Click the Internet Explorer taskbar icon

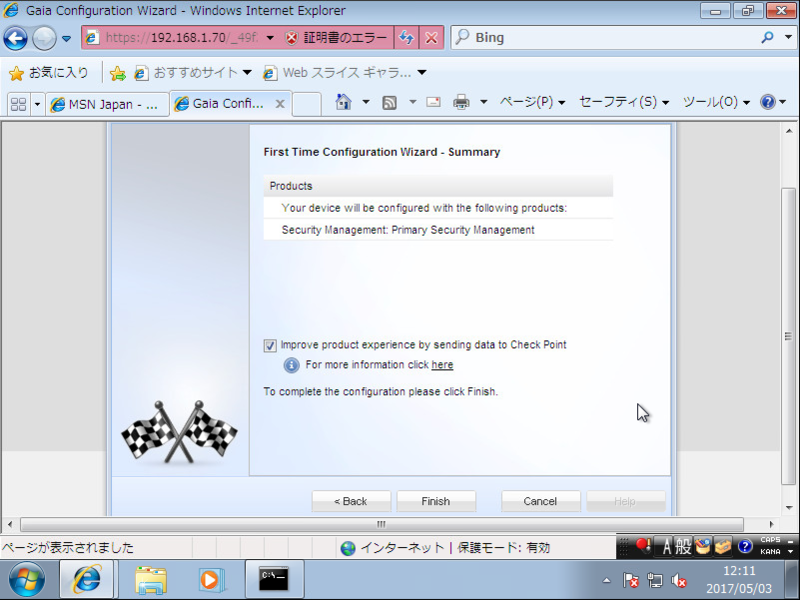[87, 580]
